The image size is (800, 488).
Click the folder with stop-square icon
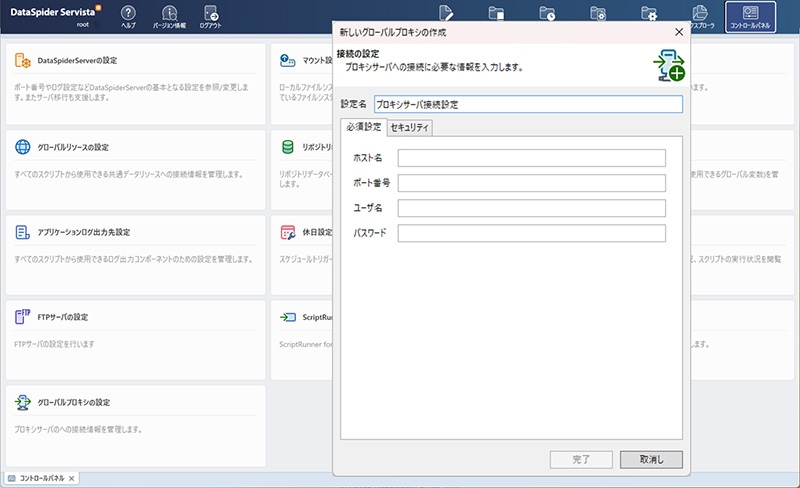[x=496, y=13]
